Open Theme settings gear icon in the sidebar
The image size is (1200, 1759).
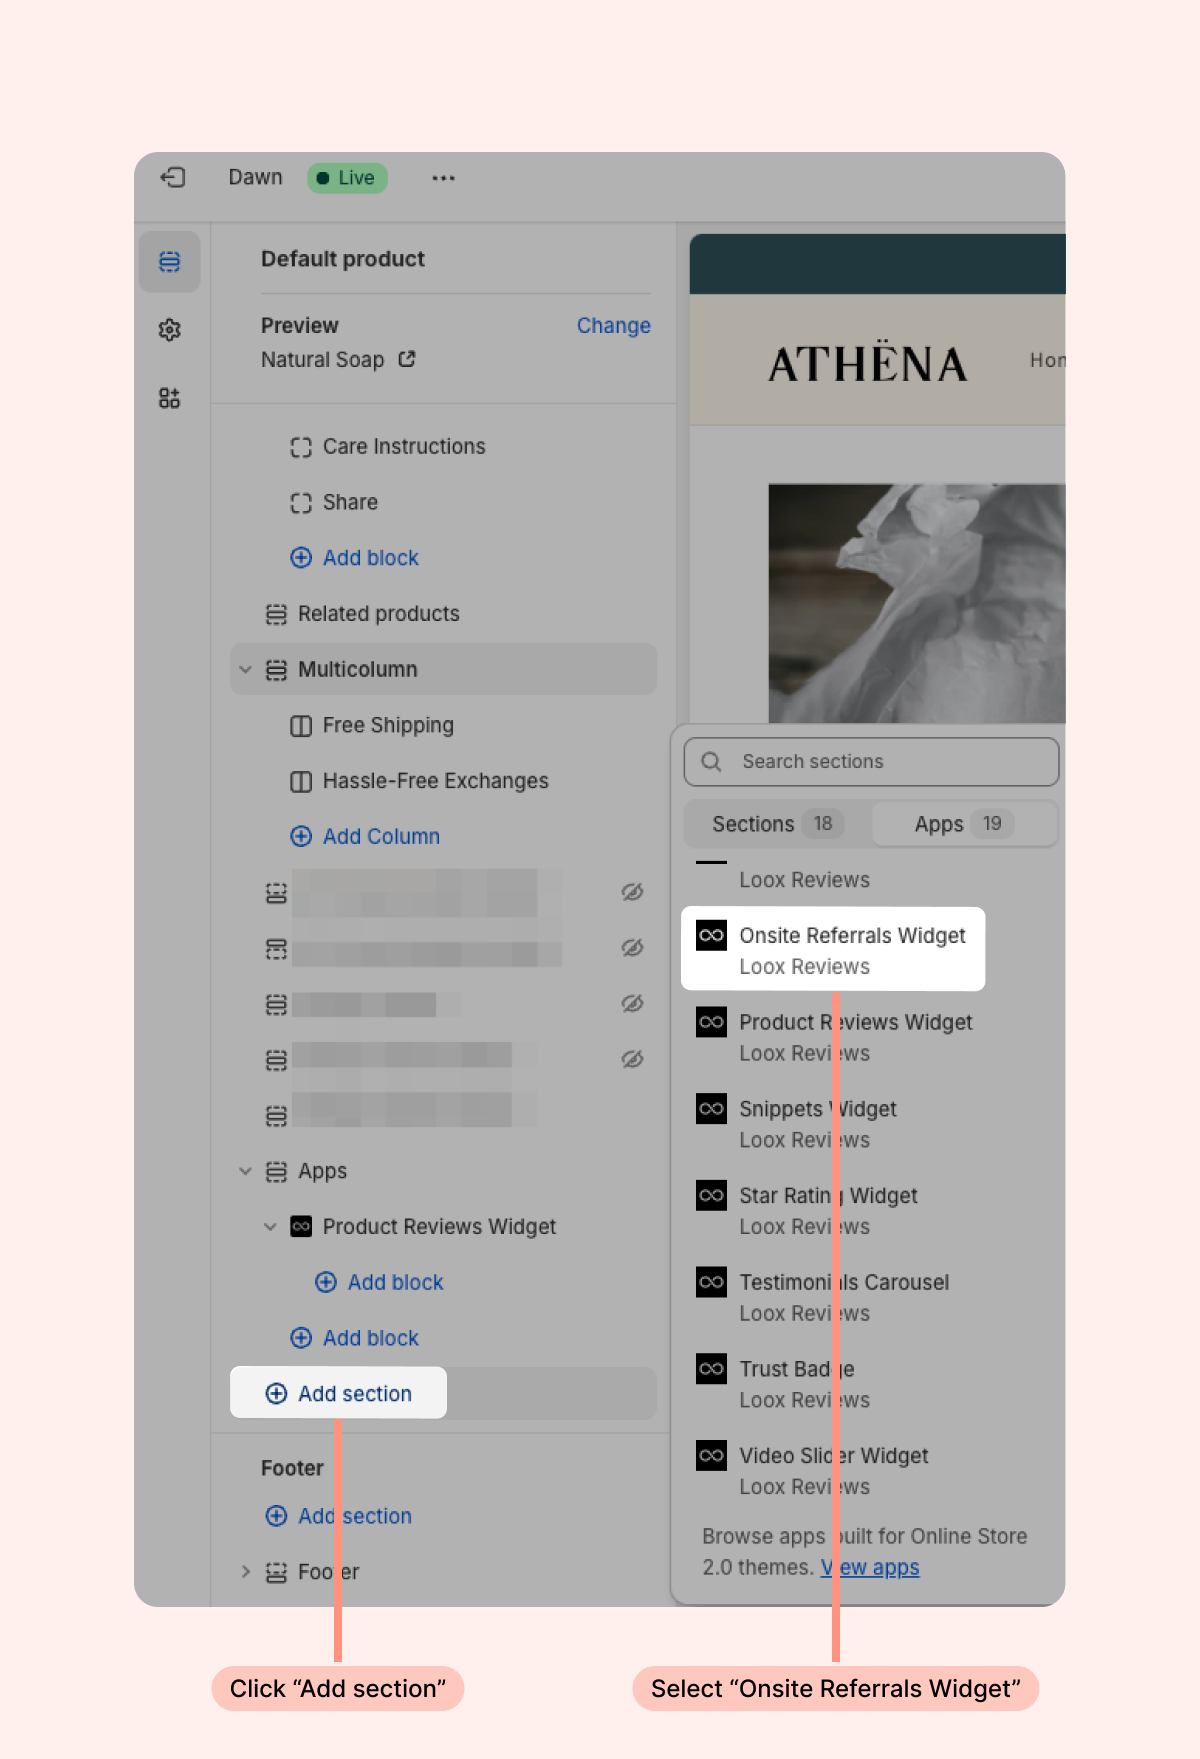[170, 330]
